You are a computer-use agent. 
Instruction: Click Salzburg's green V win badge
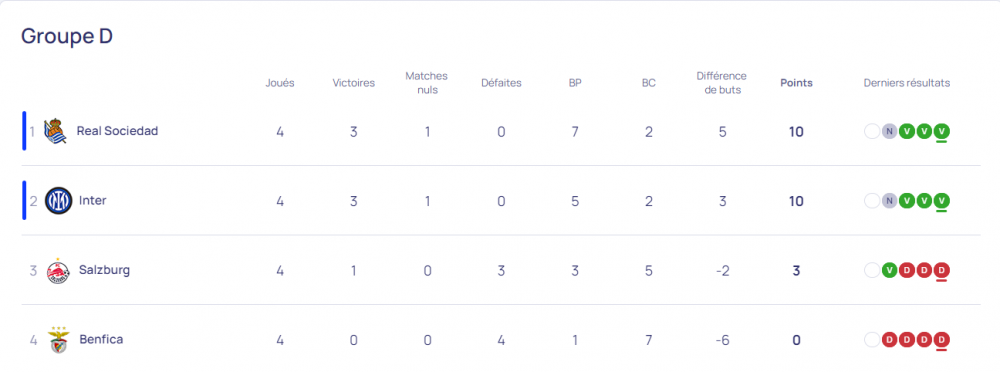[889, 271]
